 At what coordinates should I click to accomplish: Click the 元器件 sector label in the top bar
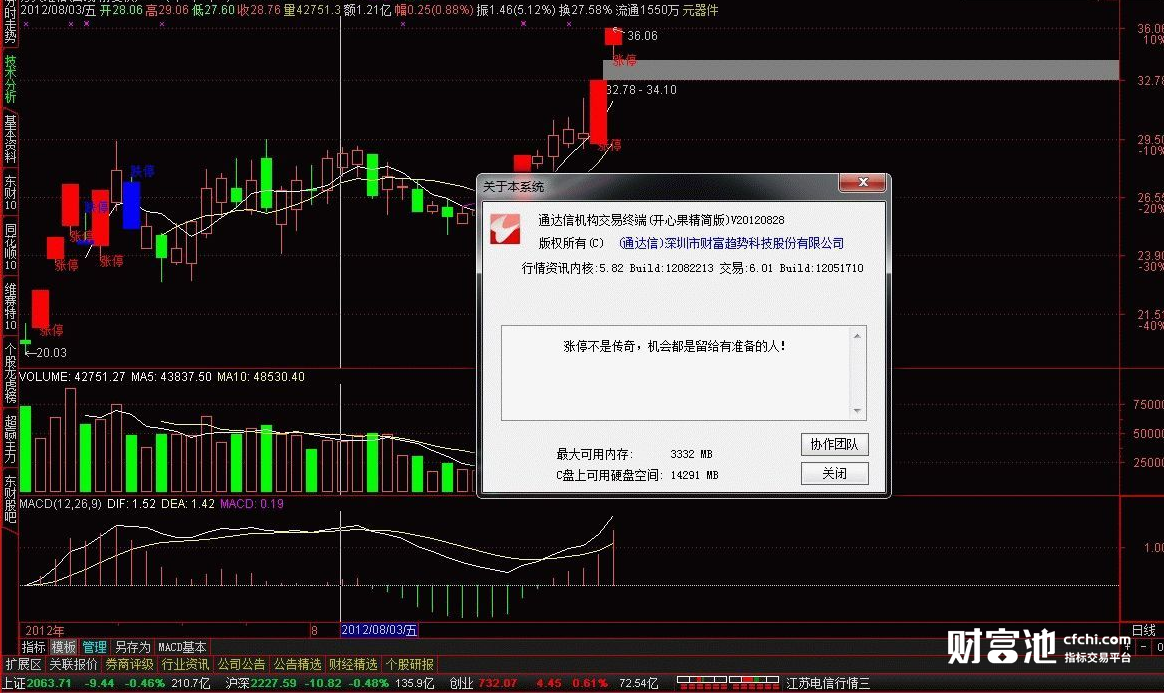tap(700, 10)
